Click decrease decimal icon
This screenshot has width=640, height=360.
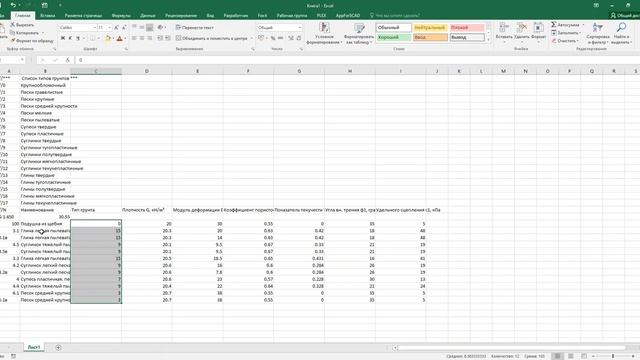298,38
